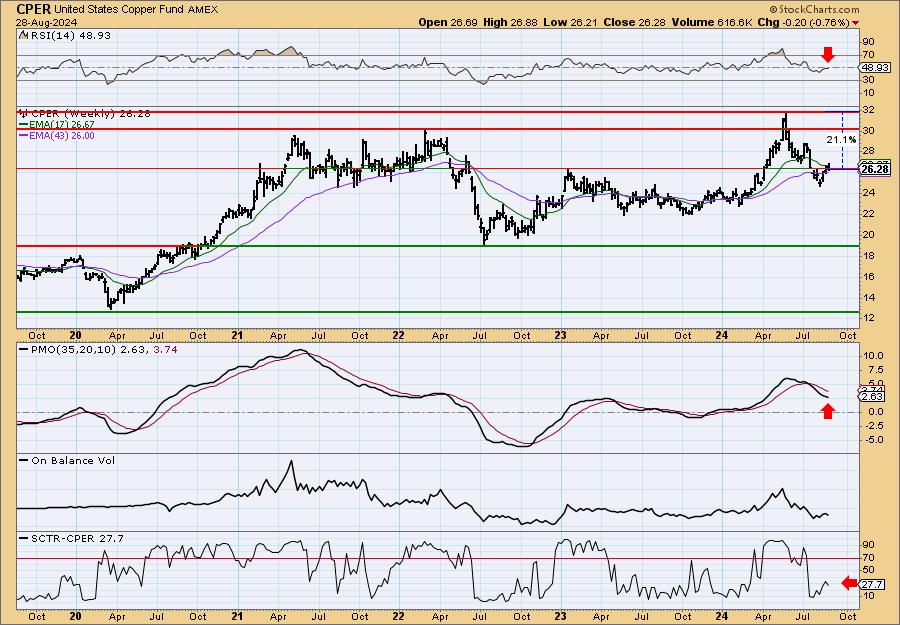The height and width of the screenshot is (625, 900).
Task: Click the RSI(14) 48.93 indicator label
Action: coord(70,35)
